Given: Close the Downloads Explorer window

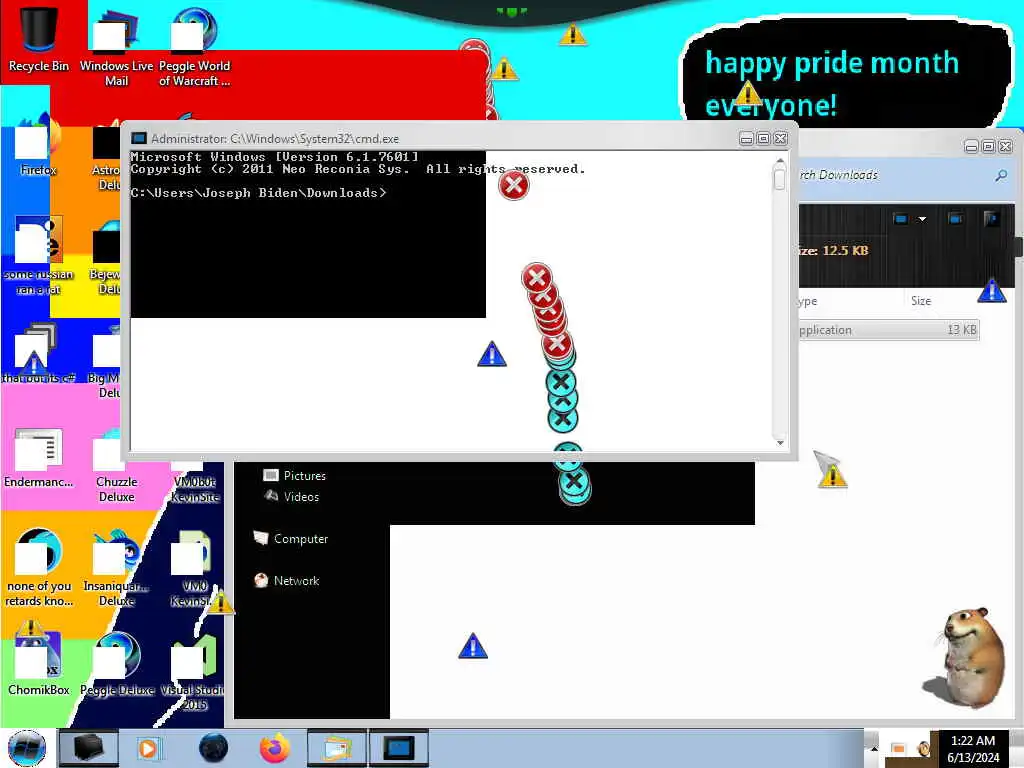Looking at the screenshot, I should coord(1006,147).
